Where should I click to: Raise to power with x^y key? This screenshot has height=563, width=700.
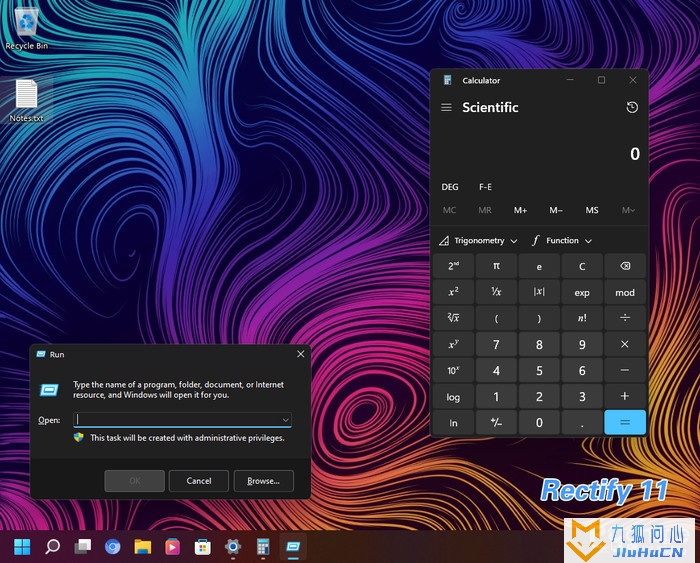(x=453, y=344)
